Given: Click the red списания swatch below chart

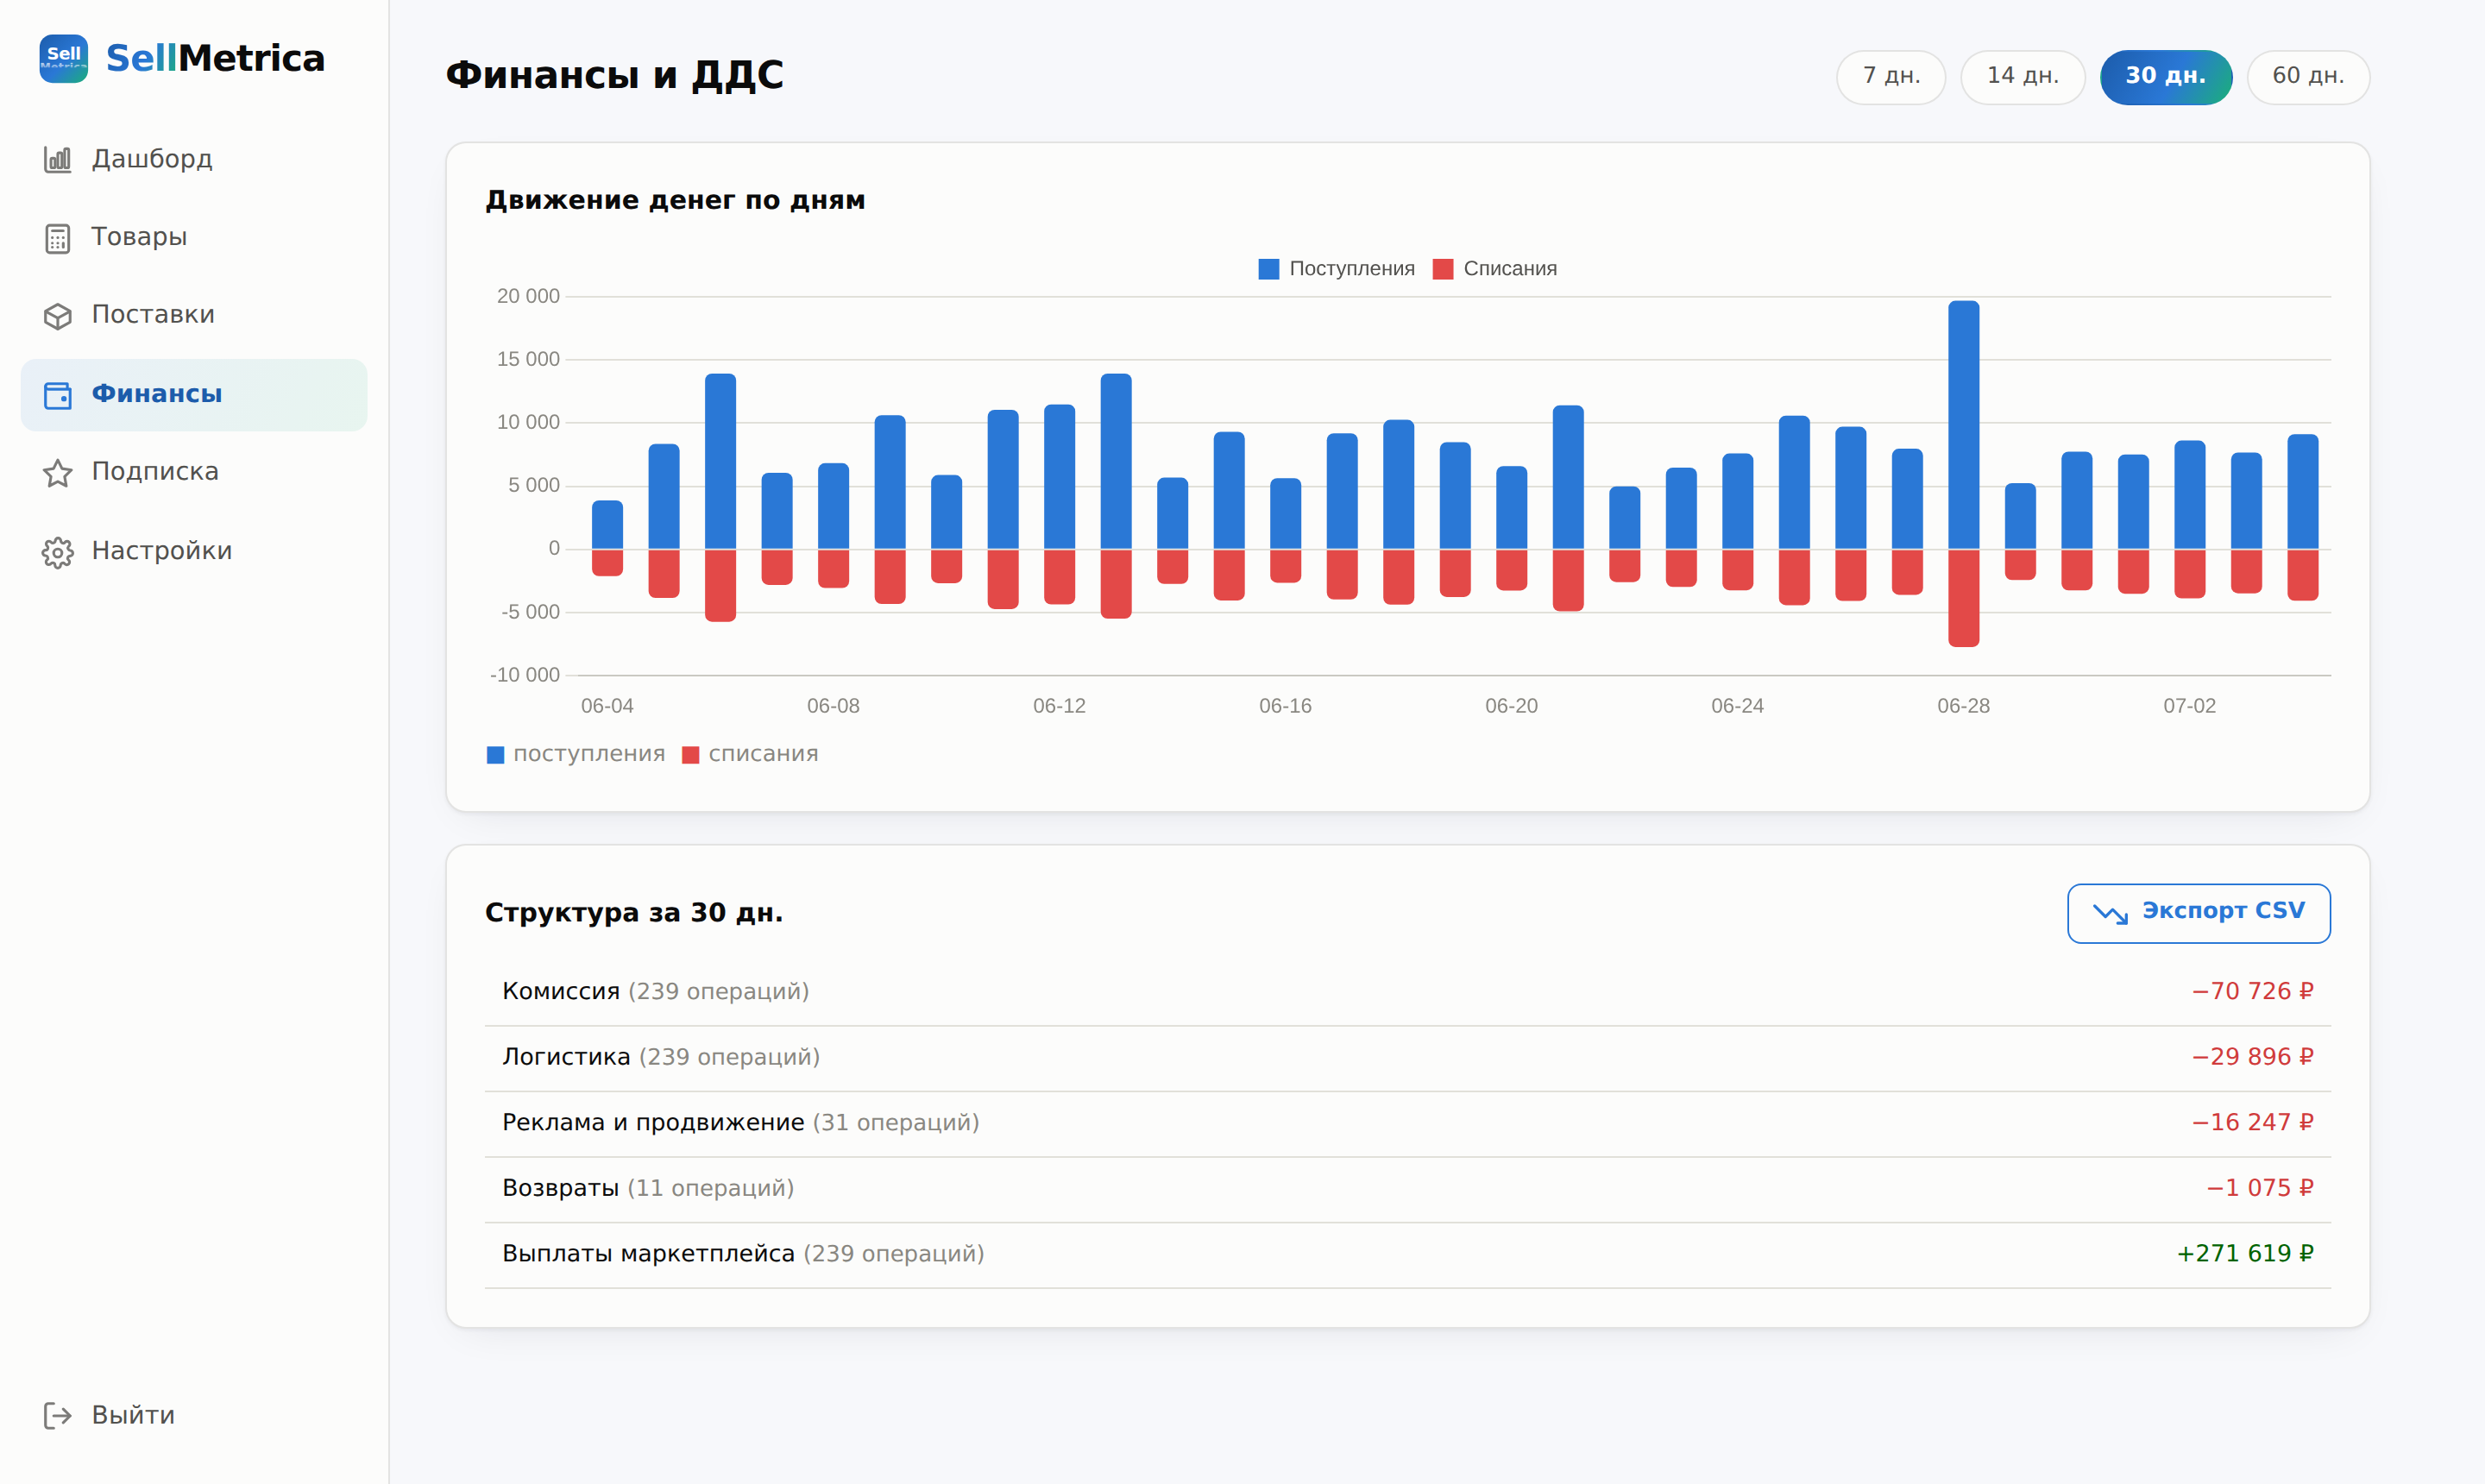Looking at the screenshot, I should coord(690,755).
